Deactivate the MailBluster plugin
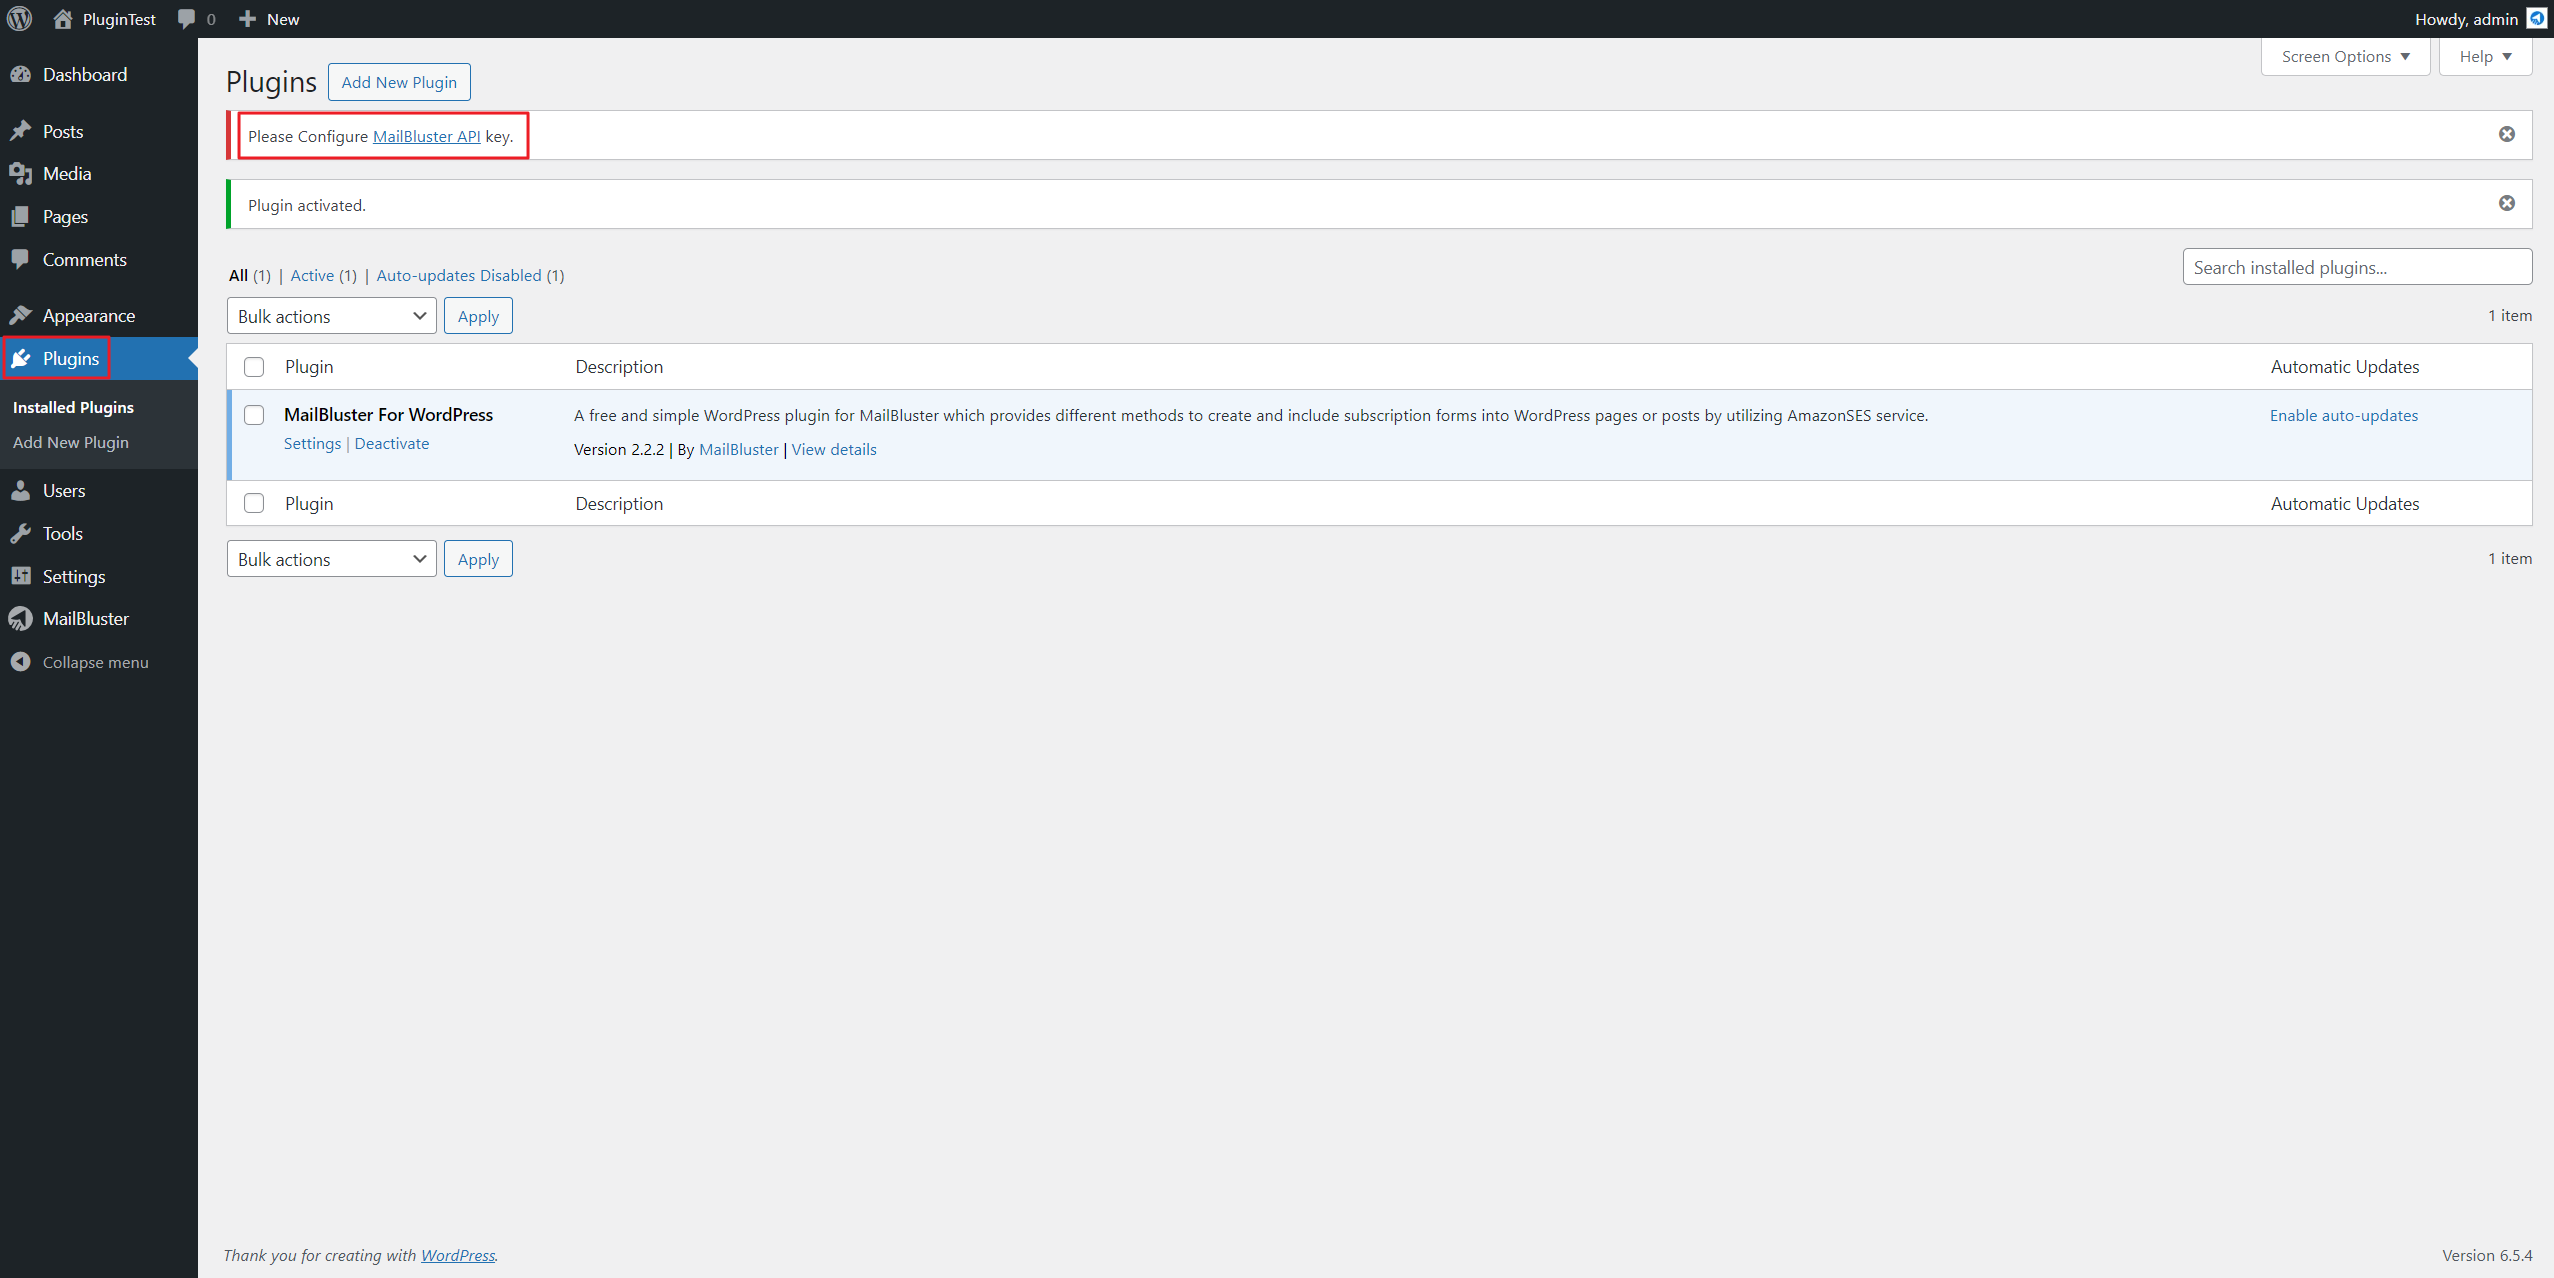This screenshot has width=2554, height=1278. (391, 444)
